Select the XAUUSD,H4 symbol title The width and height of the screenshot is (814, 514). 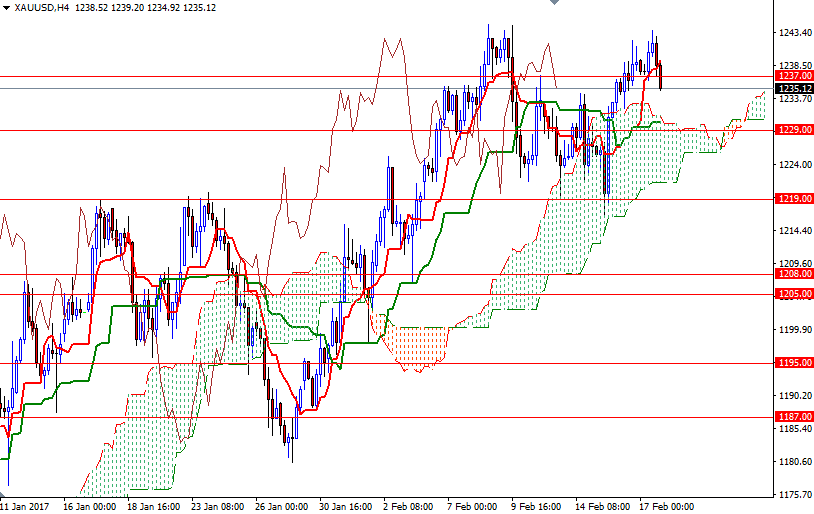(x=42, y=7)
